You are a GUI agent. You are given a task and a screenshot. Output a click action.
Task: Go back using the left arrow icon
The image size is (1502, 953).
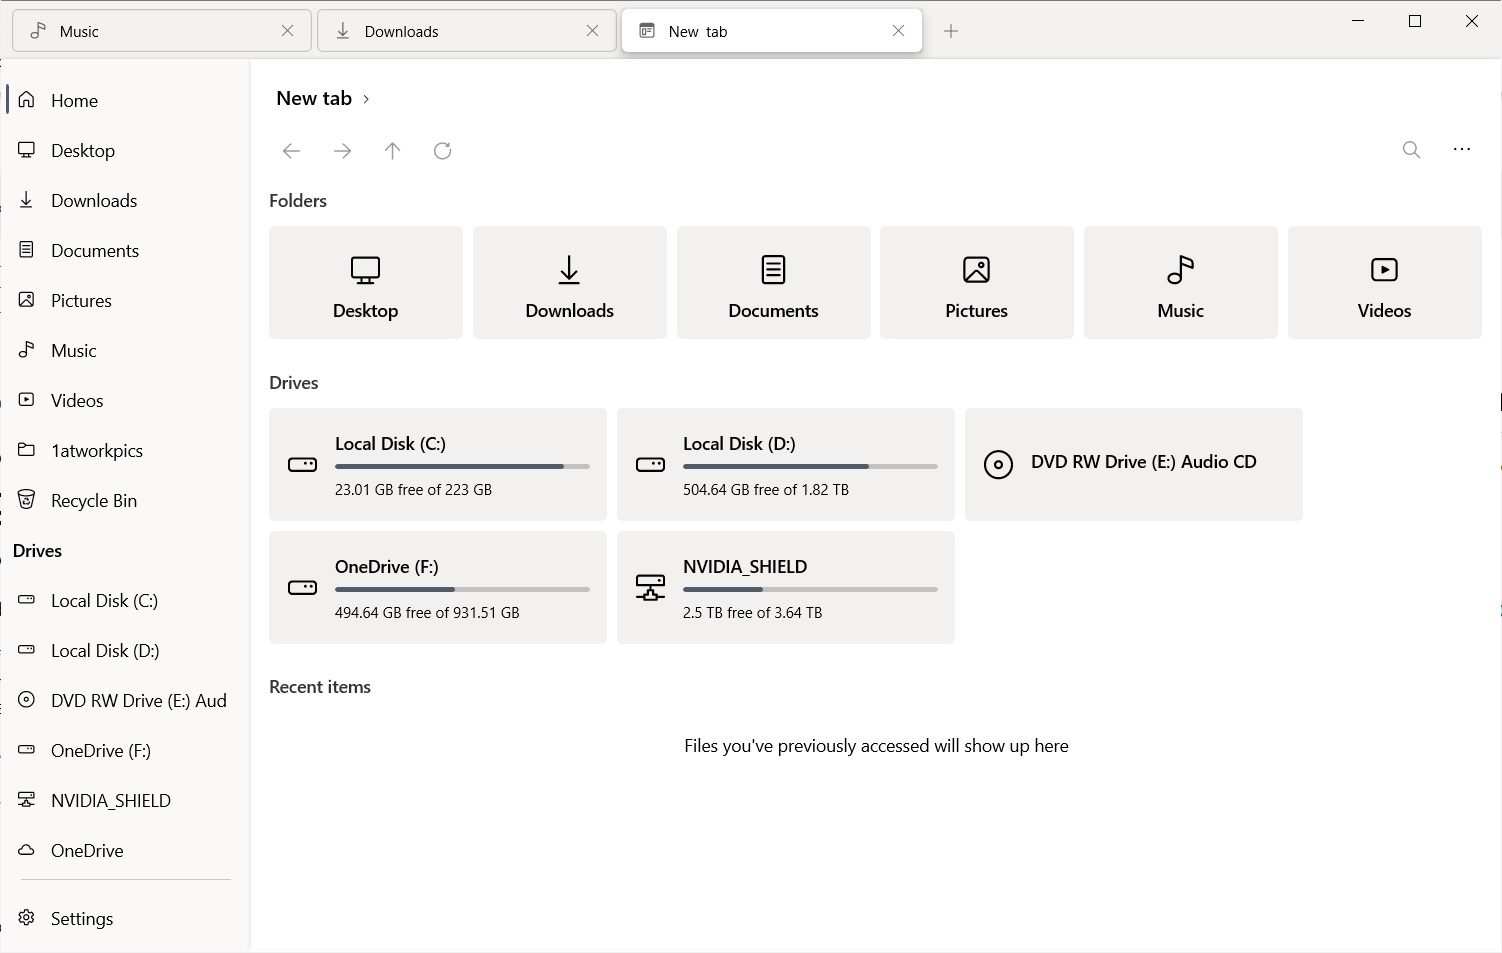coord(291,151)
